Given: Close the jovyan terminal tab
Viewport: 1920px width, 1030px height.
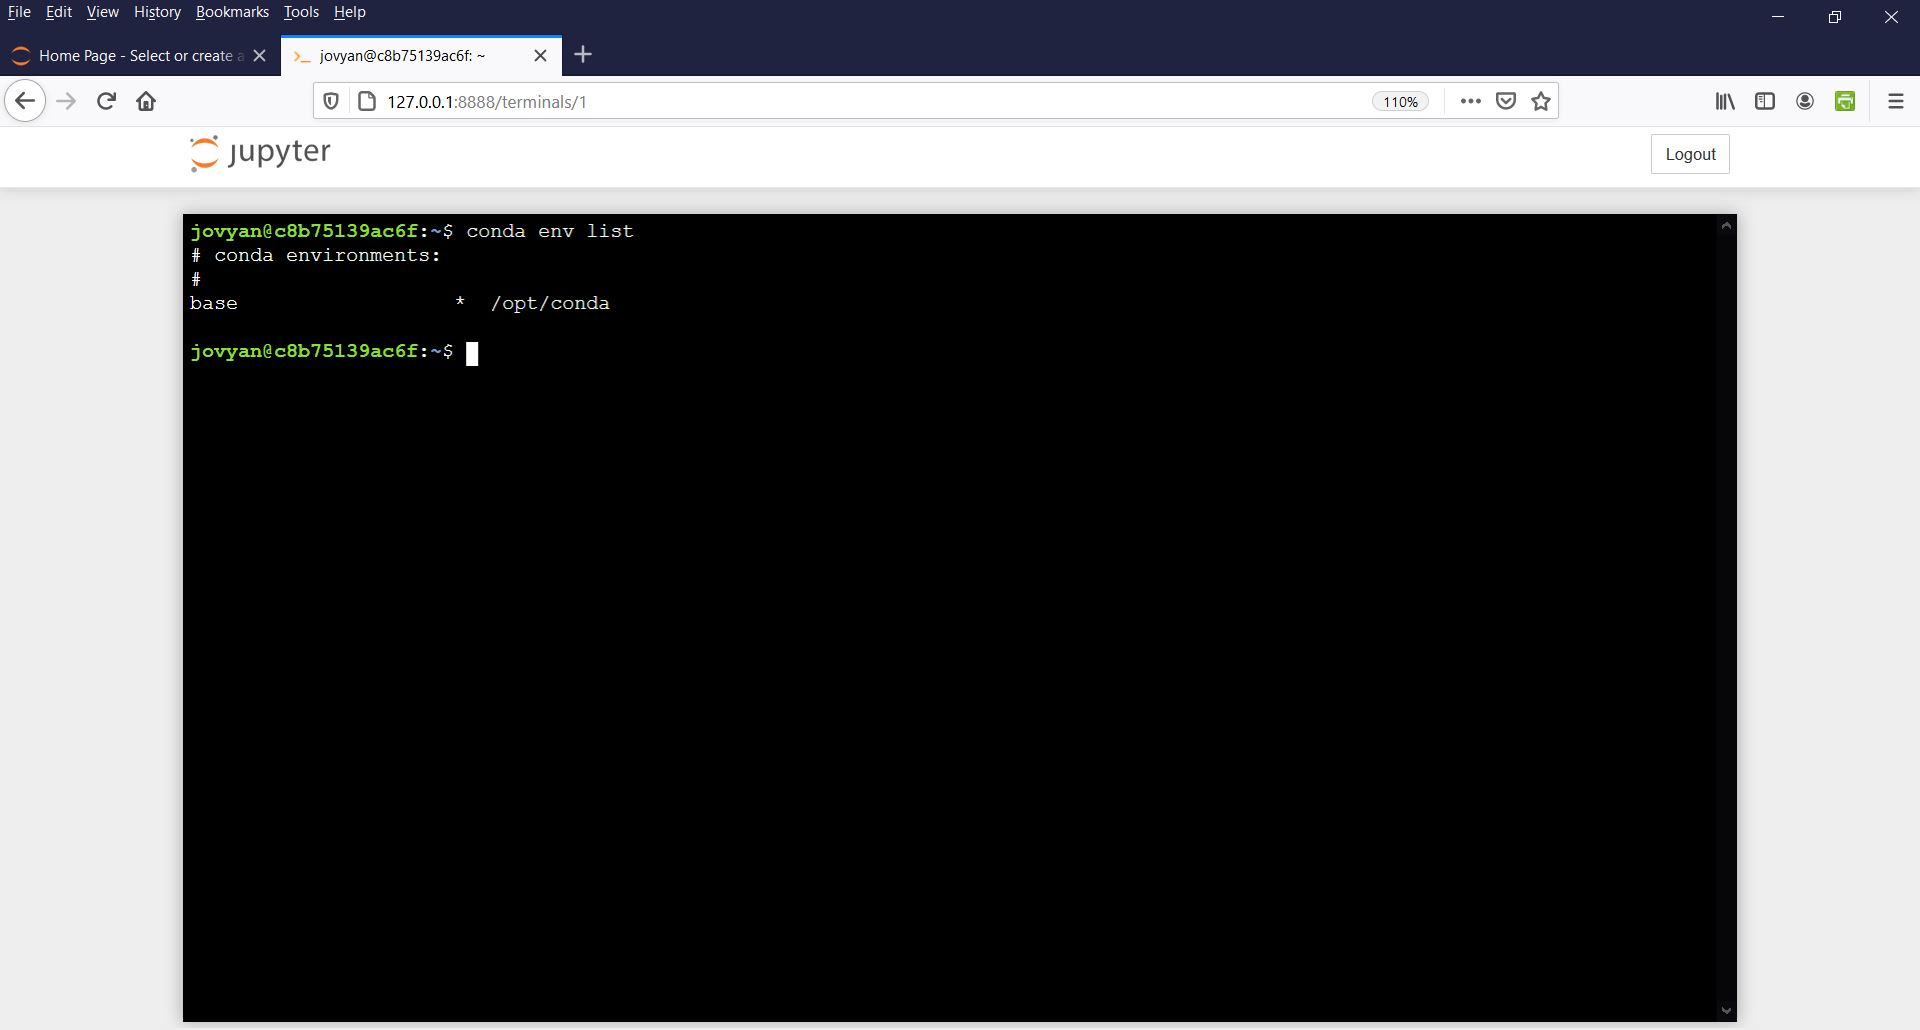Looking at the screenshot, I should pos(541,56).
